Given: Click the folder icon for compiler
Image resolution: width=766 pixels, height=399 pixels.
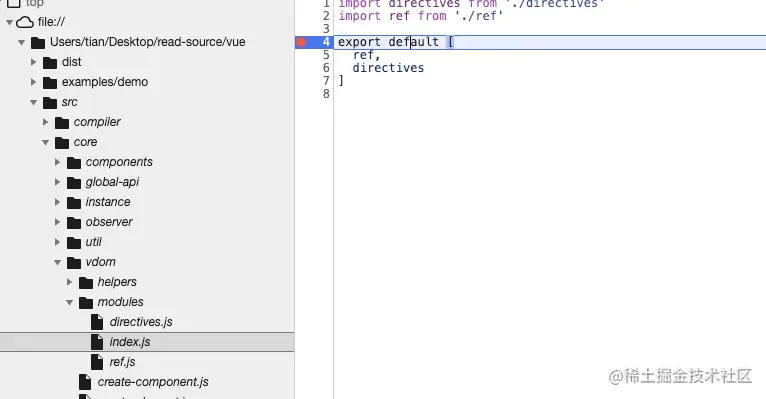Looking at the screenshot, I should (62, 123).
